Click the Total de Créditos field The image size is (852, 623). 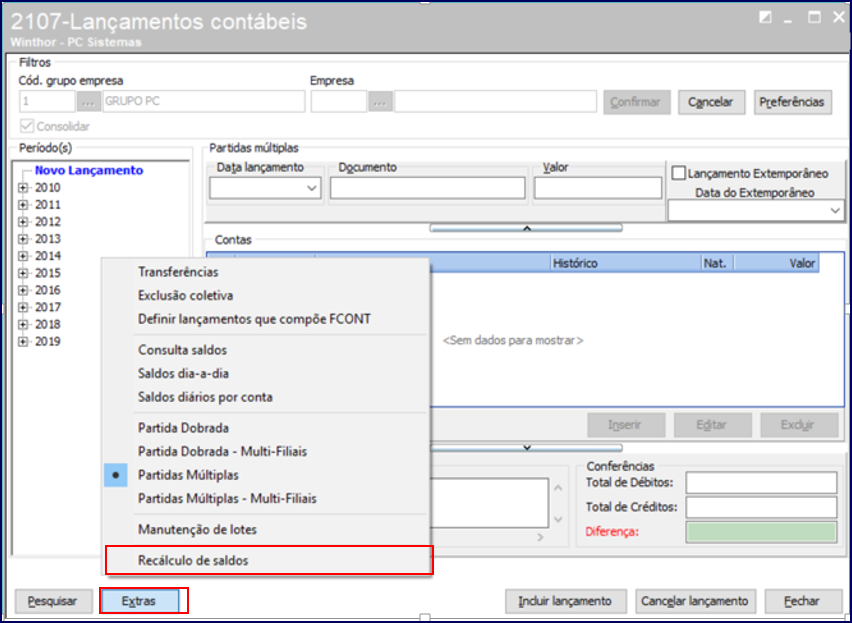pyautogui.click(x=761, y=507)
